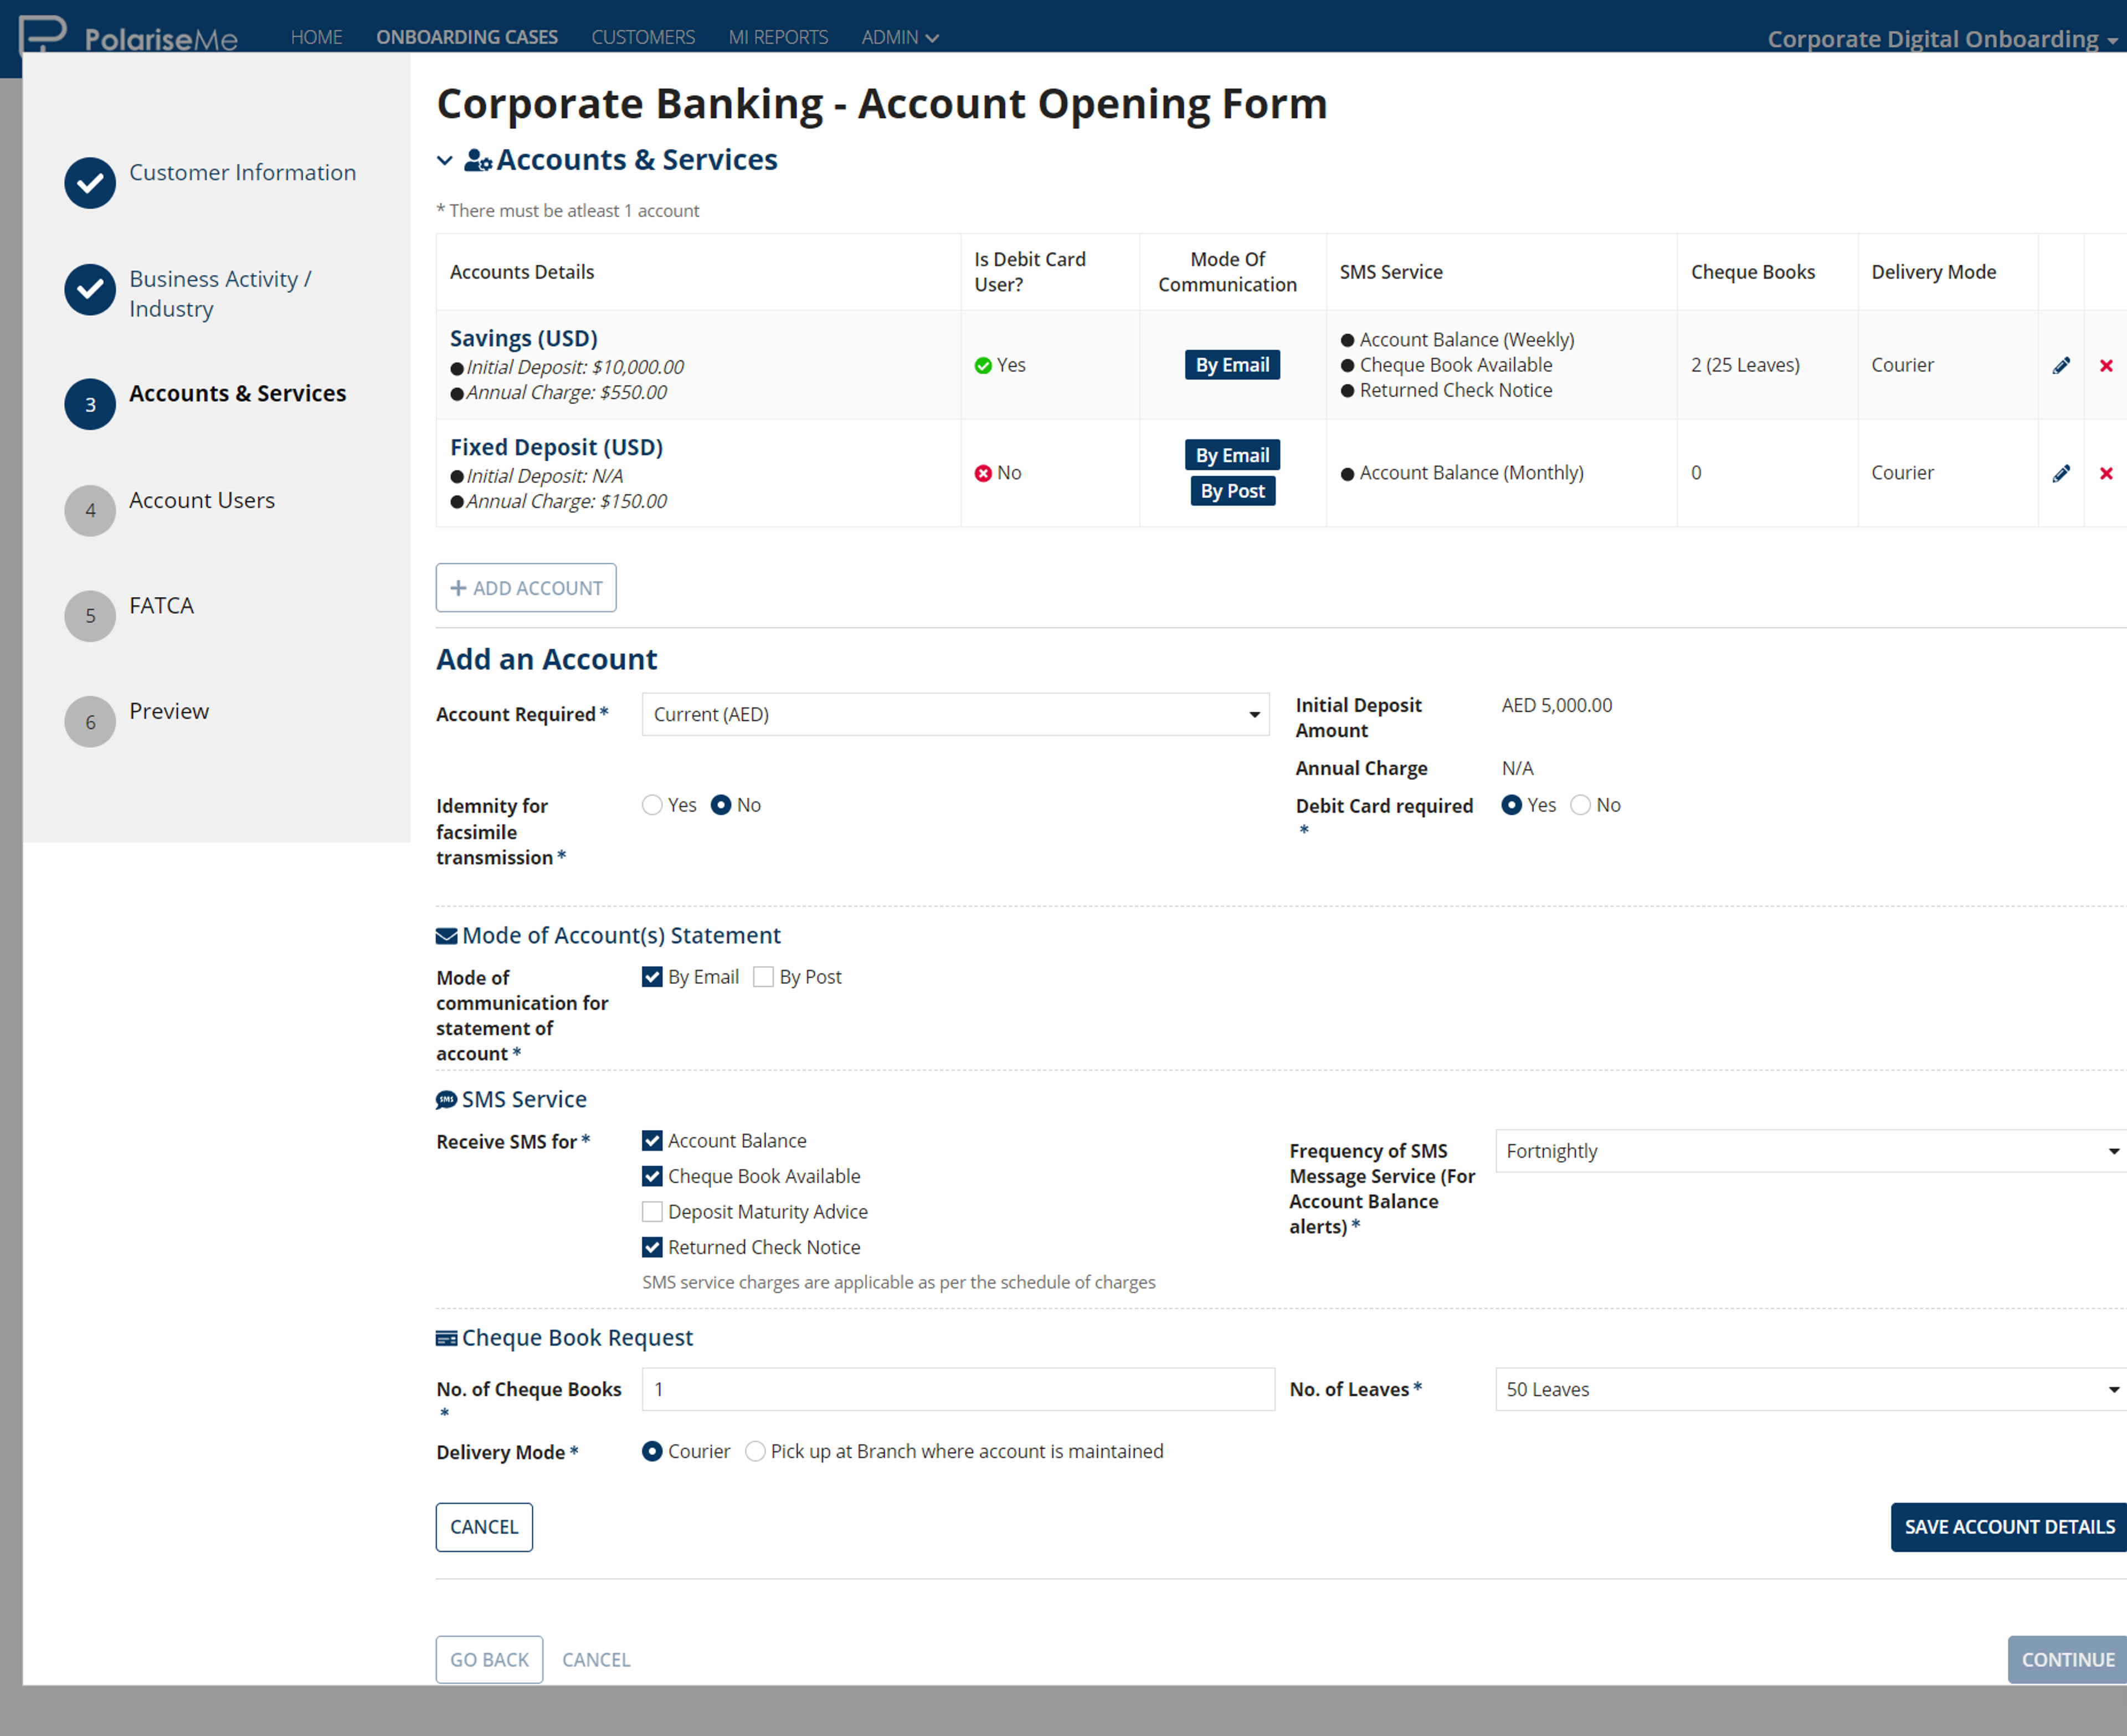Select Yes for Idemnity for facsimile transmission

pyautogui.click(x=652, y=805)
